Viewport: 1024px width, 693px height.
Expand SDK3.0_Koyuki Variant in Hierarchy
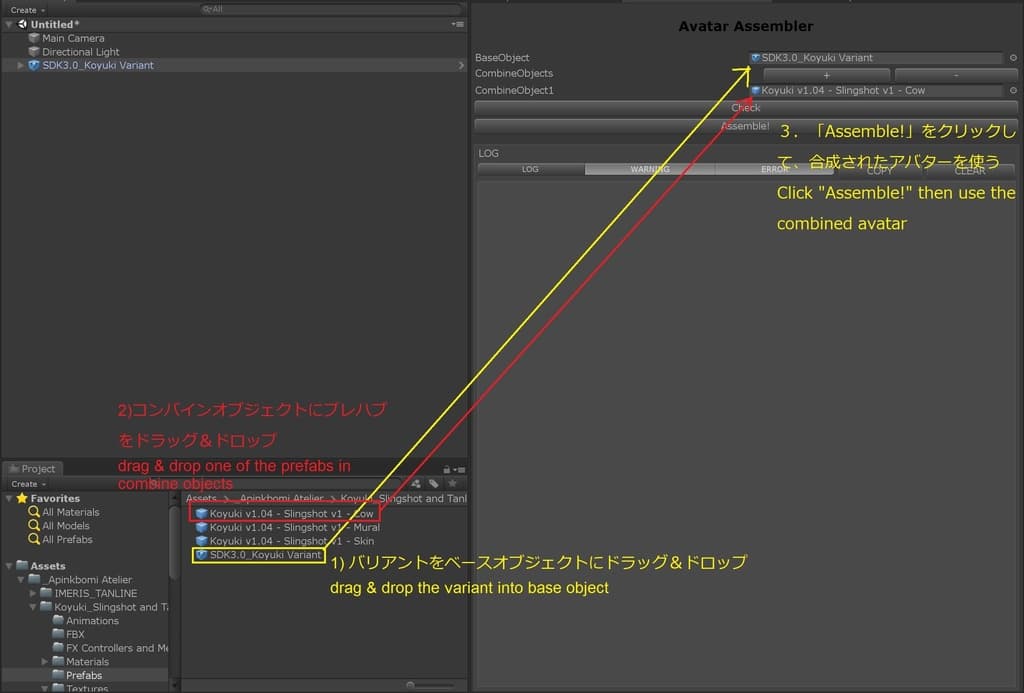(x=22, y=65)
